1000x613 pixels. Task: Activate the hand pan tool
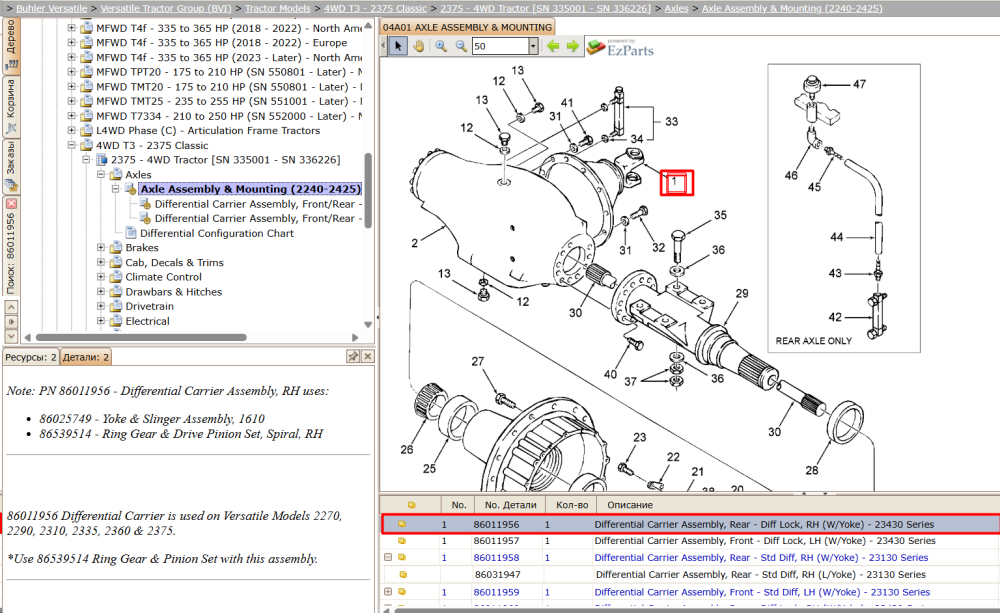pyautogui.click(x=418, y=46)
